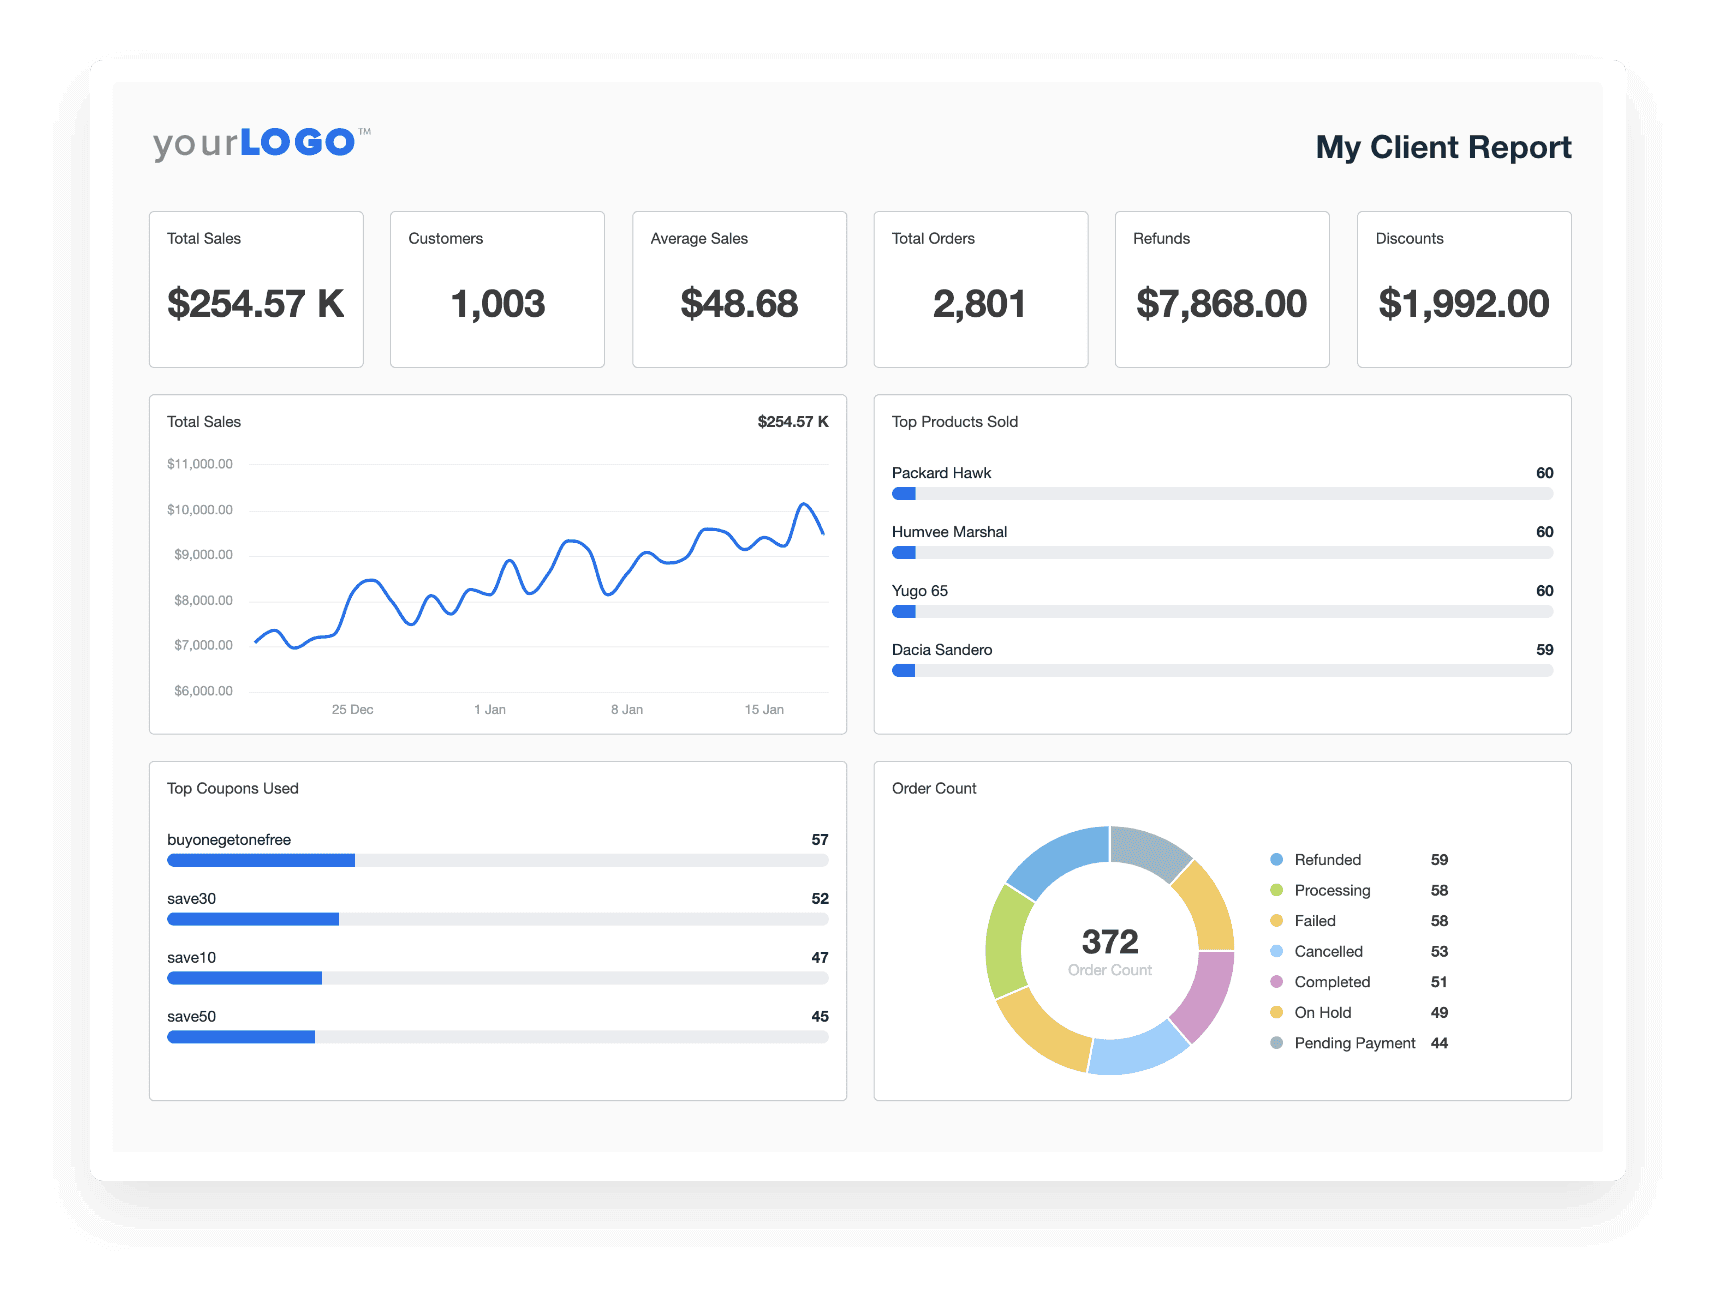Viewport: 1716px width, 1301px height.
Task: Open the Total Sales $254.57 K card
Action: tap(256, 289)
